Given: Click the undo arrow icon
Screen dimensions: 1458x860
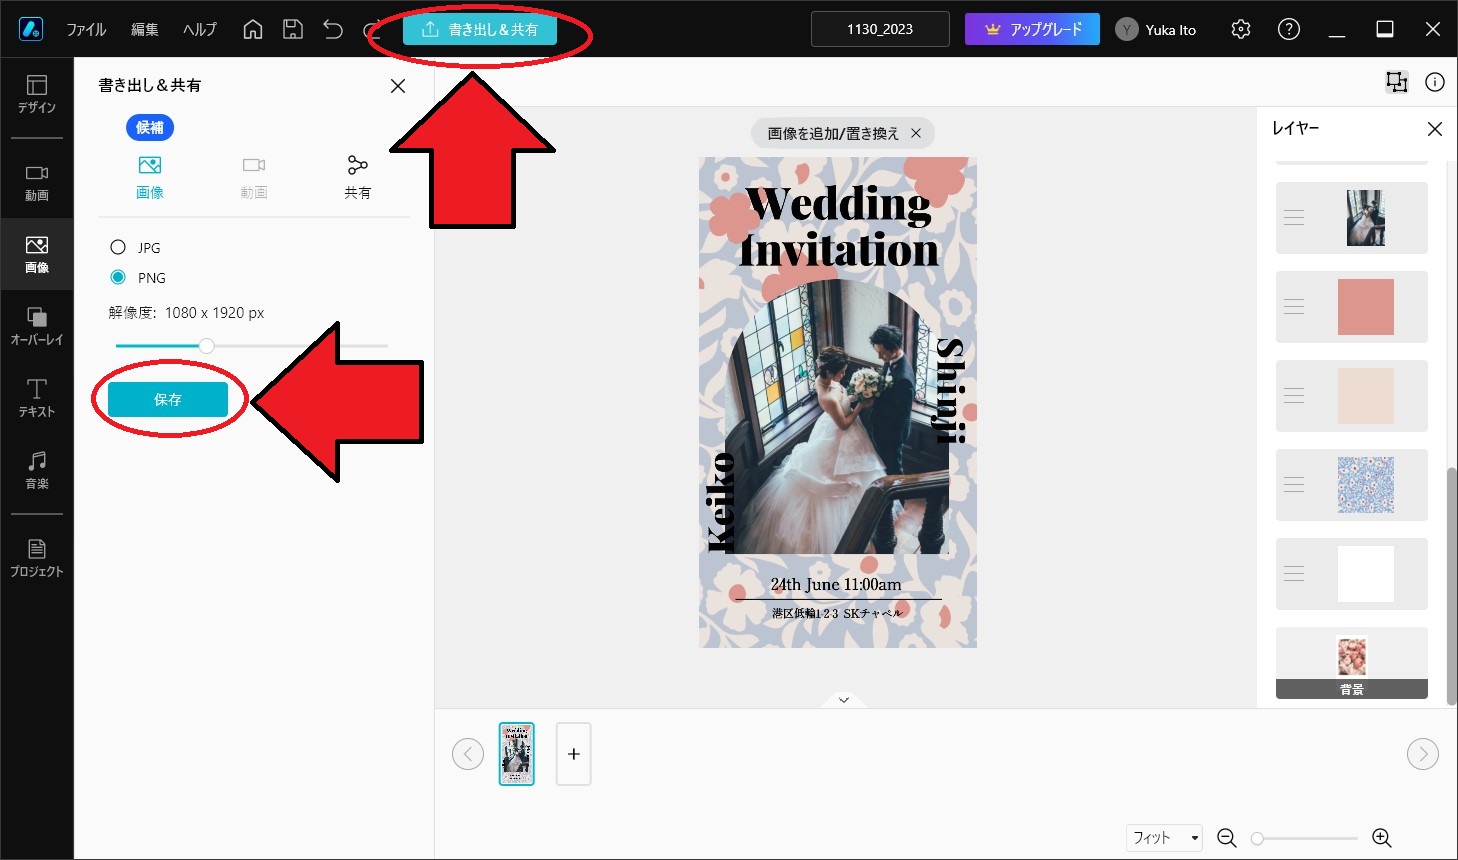Looking at the screenshot, I should tap(333, 29).
